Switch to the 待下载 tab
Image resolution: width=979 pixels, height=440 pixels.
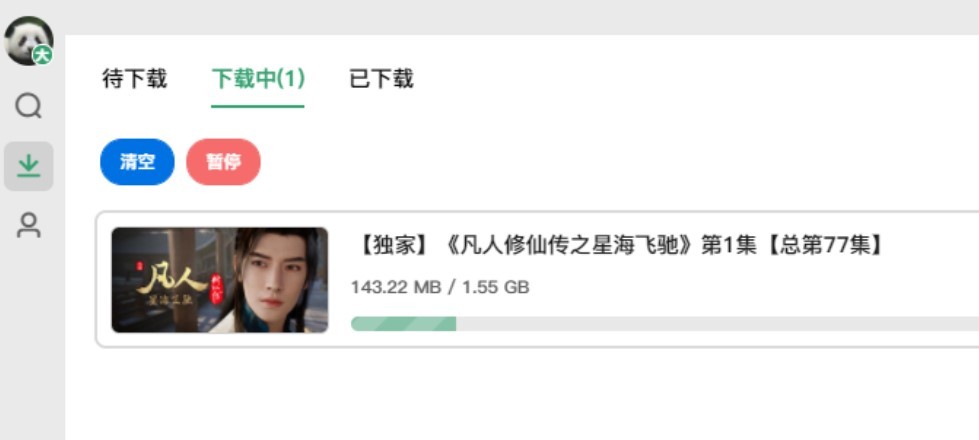[x=134, y=79]
